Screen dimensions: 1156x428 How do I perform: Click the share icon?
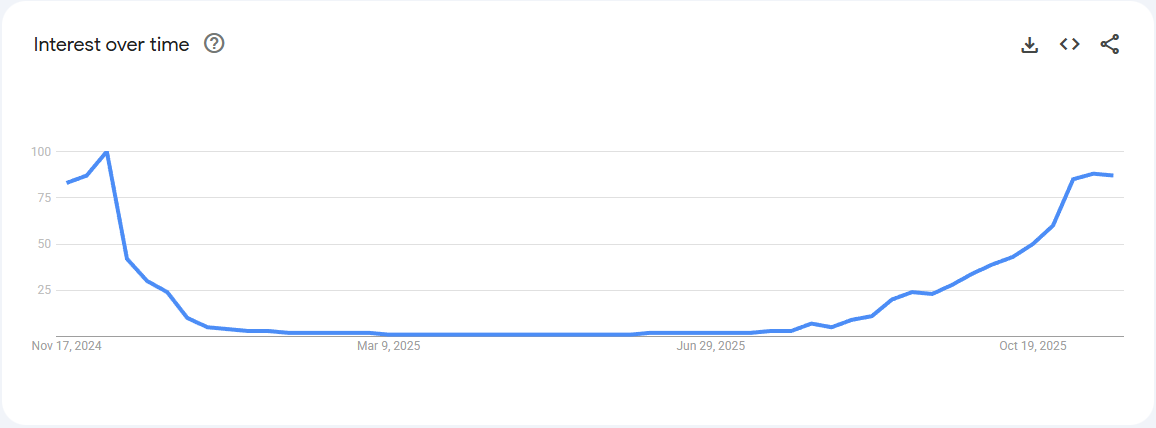coord(1110,44)
